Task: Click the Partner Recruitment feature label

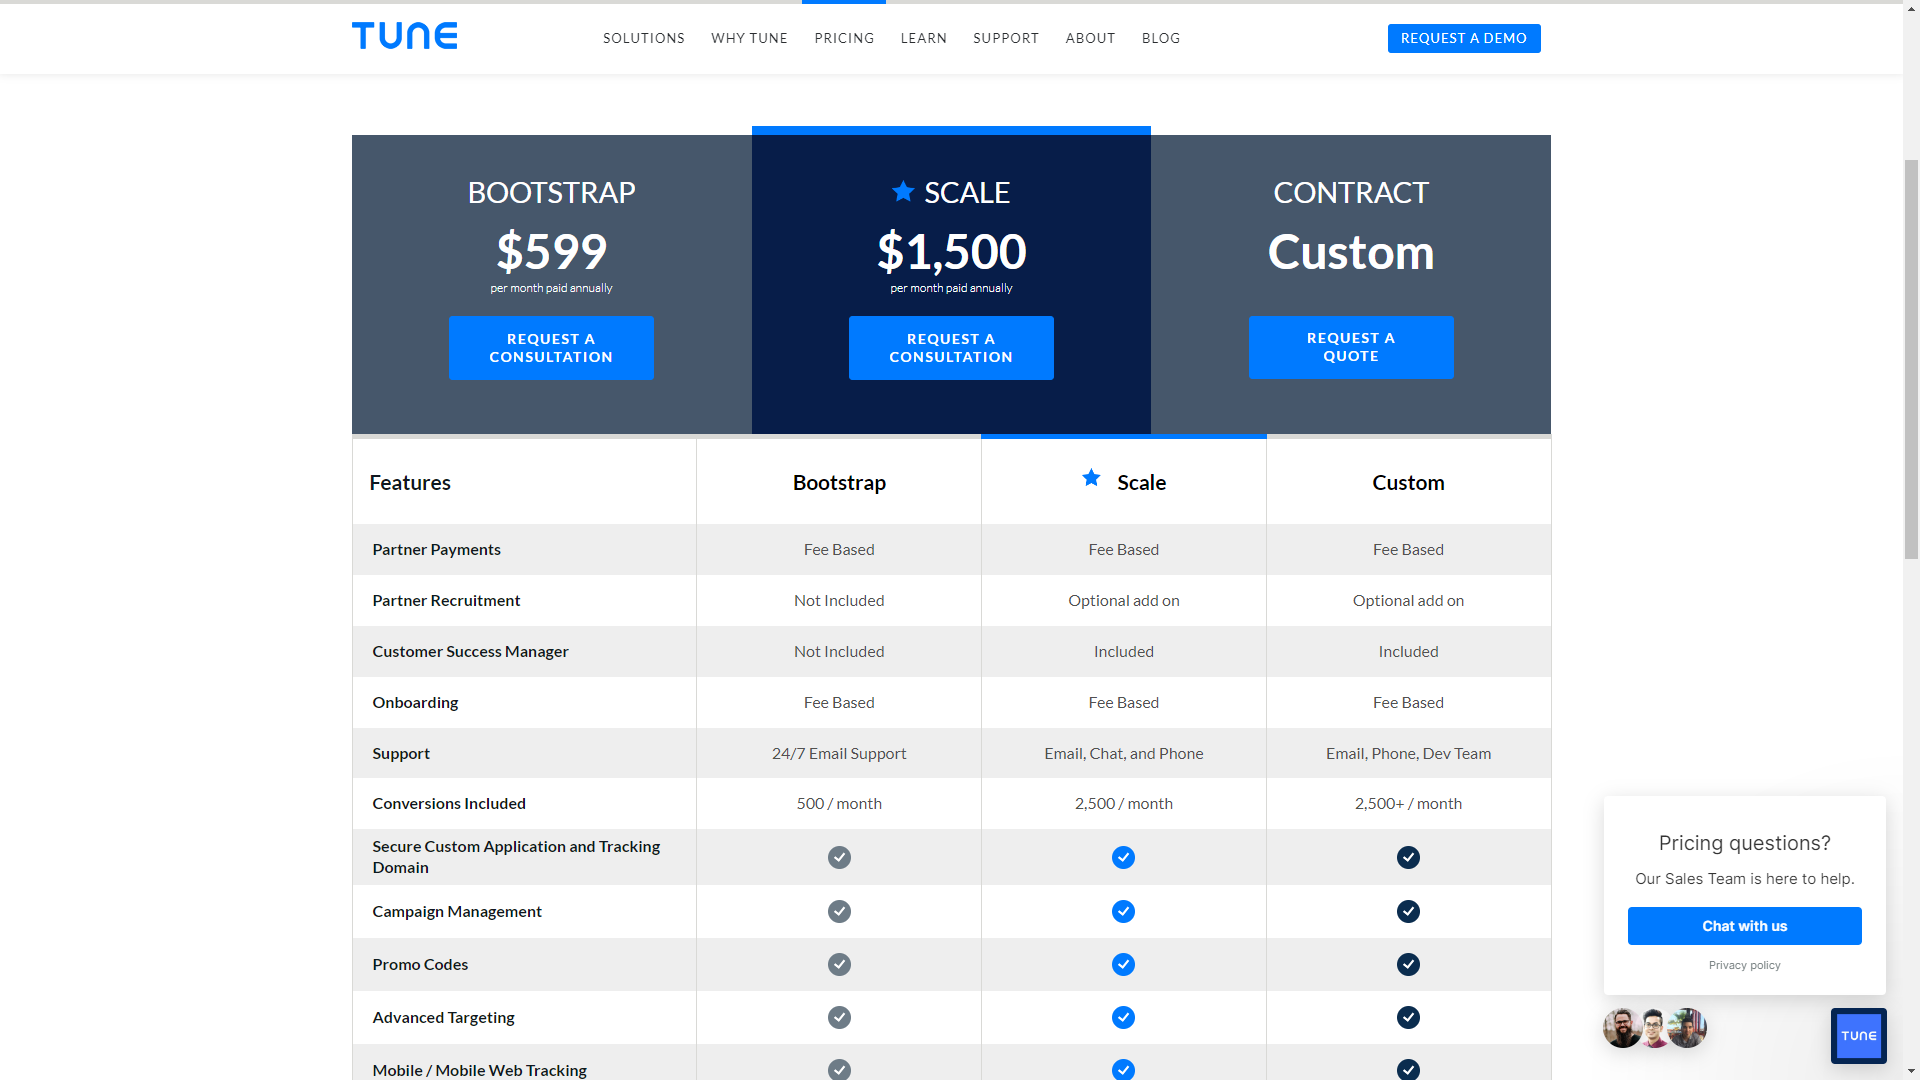Action: (446, 600)
